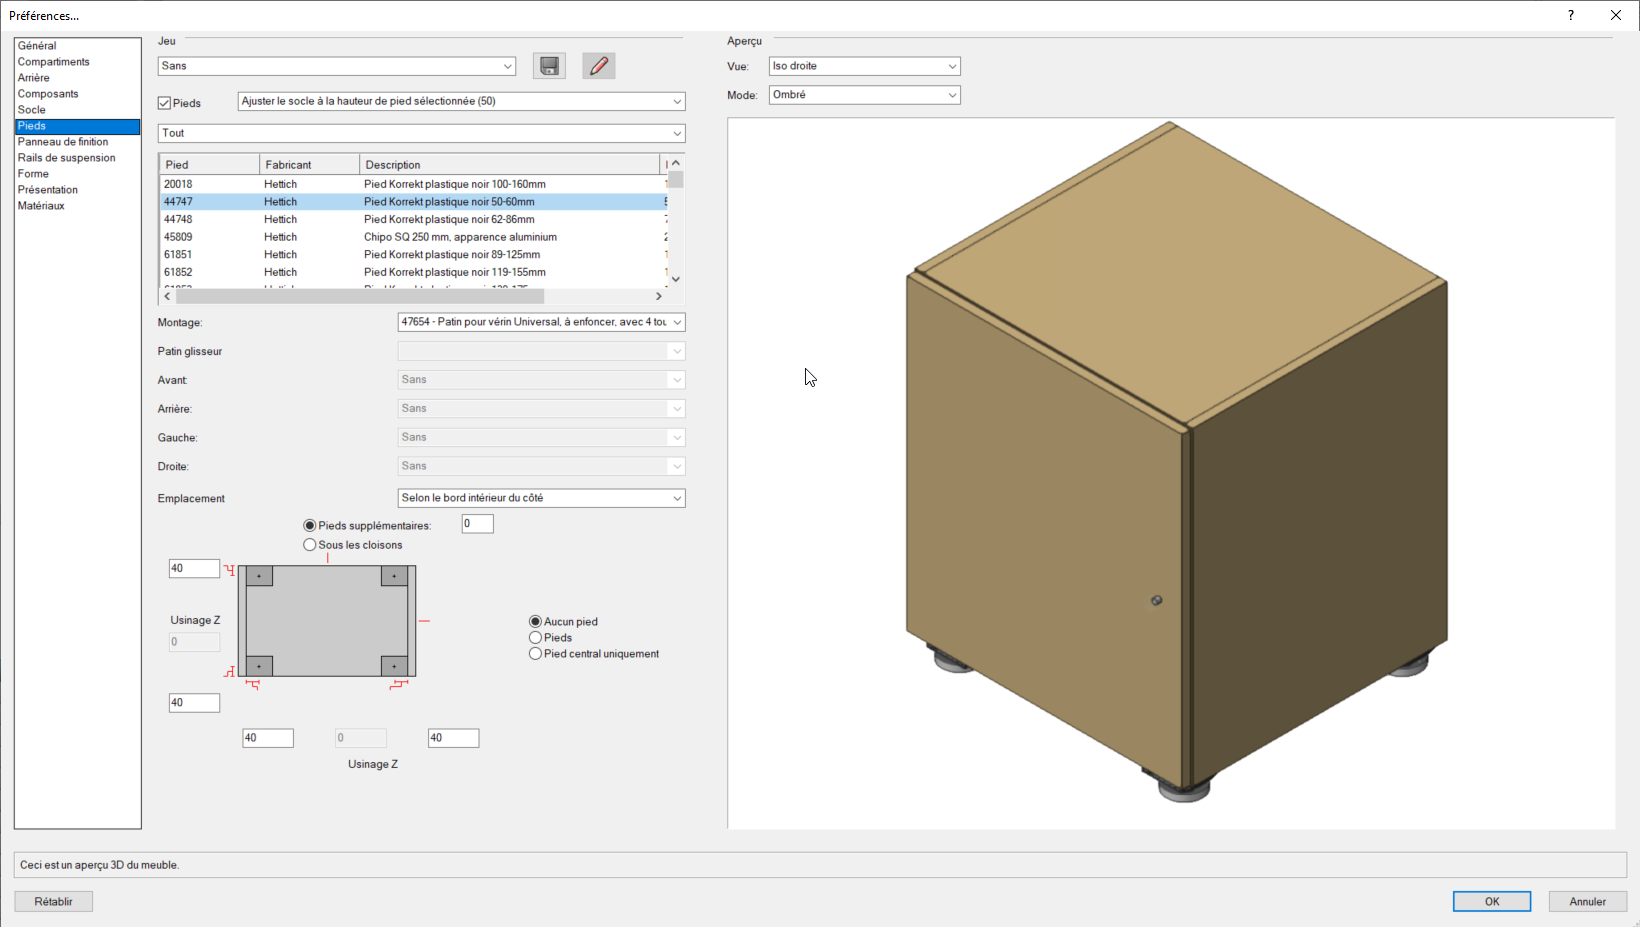
Task: Click the top-left foot square in diagram
Action: coord(259,576)
